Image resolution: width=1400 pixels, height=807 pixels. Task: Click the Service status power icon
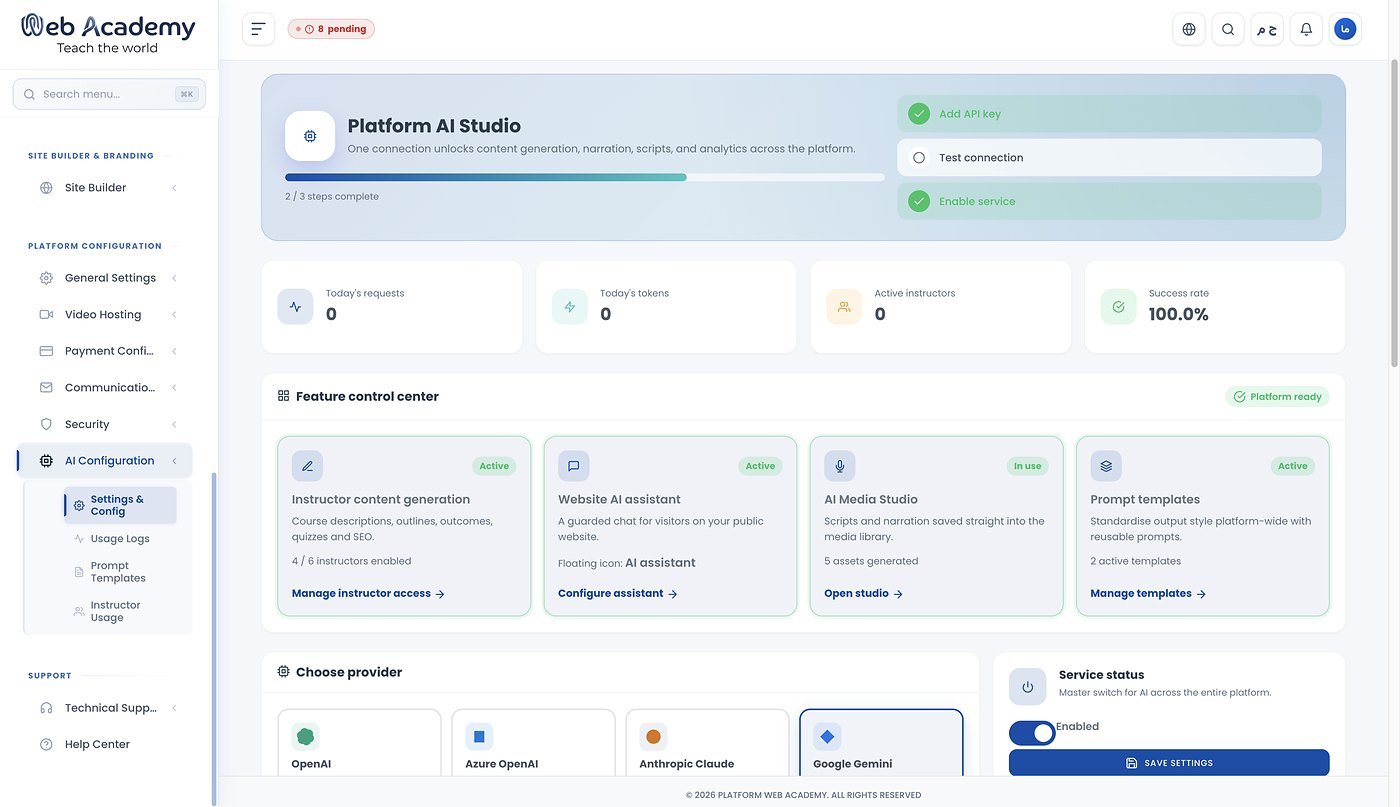(1028, 687)
